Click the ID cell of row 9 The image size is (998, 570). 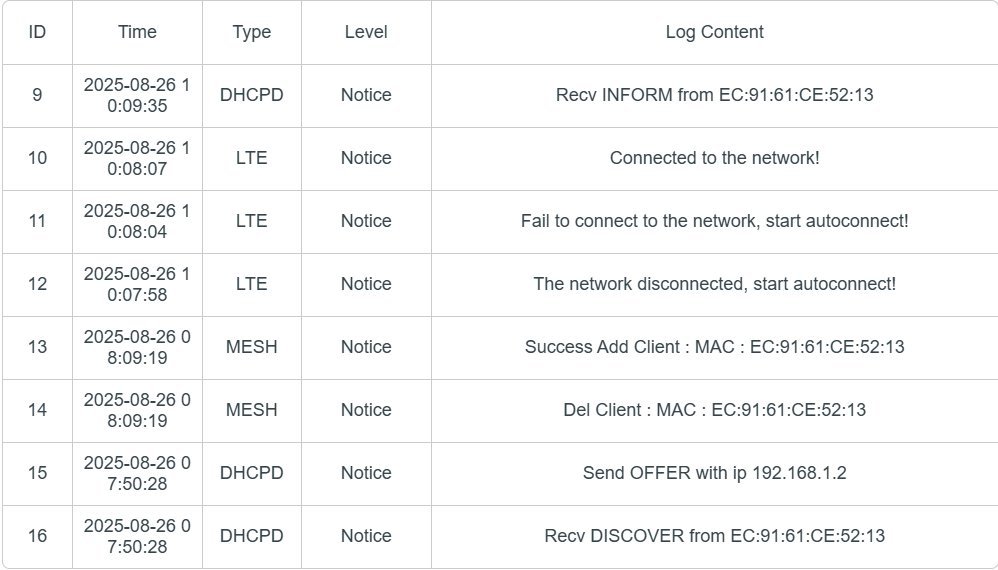pyautogui.click(x=37, y=95)
